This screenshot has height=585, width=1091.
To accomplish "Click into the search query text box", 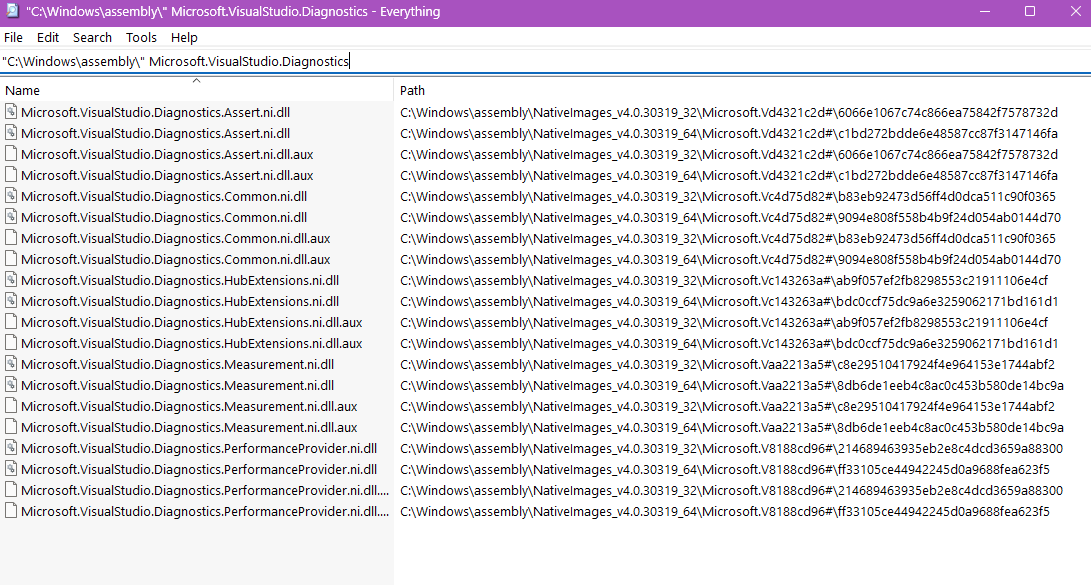I will coord(546,61).
